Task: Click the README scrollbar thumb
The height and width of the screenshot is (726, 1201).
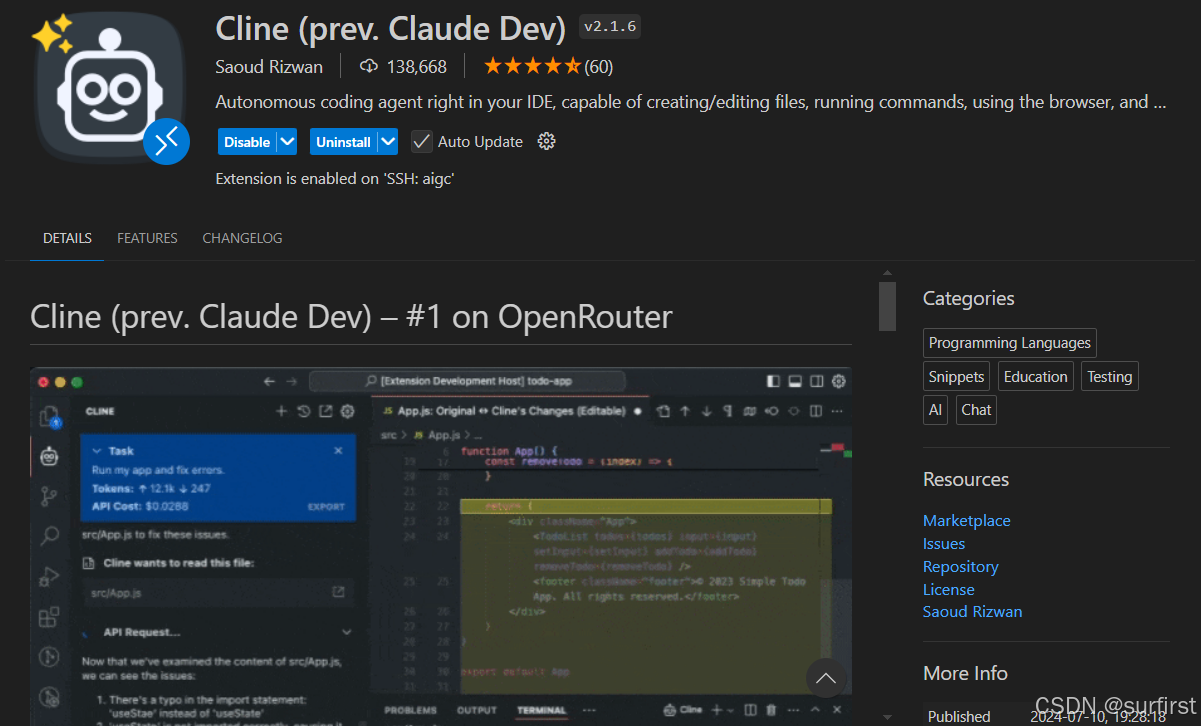Action: tap(887, 306)
